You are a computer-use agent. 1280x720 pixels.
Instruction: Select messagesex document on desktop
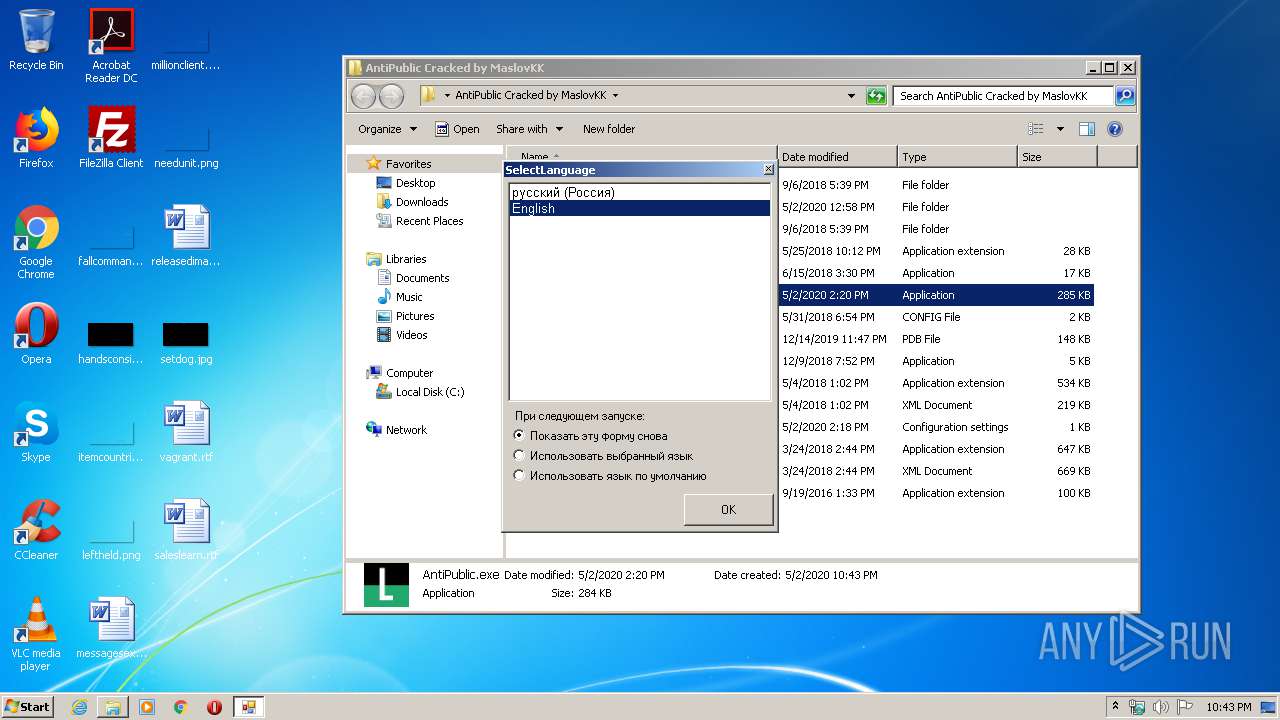click(x=111, y=628)
